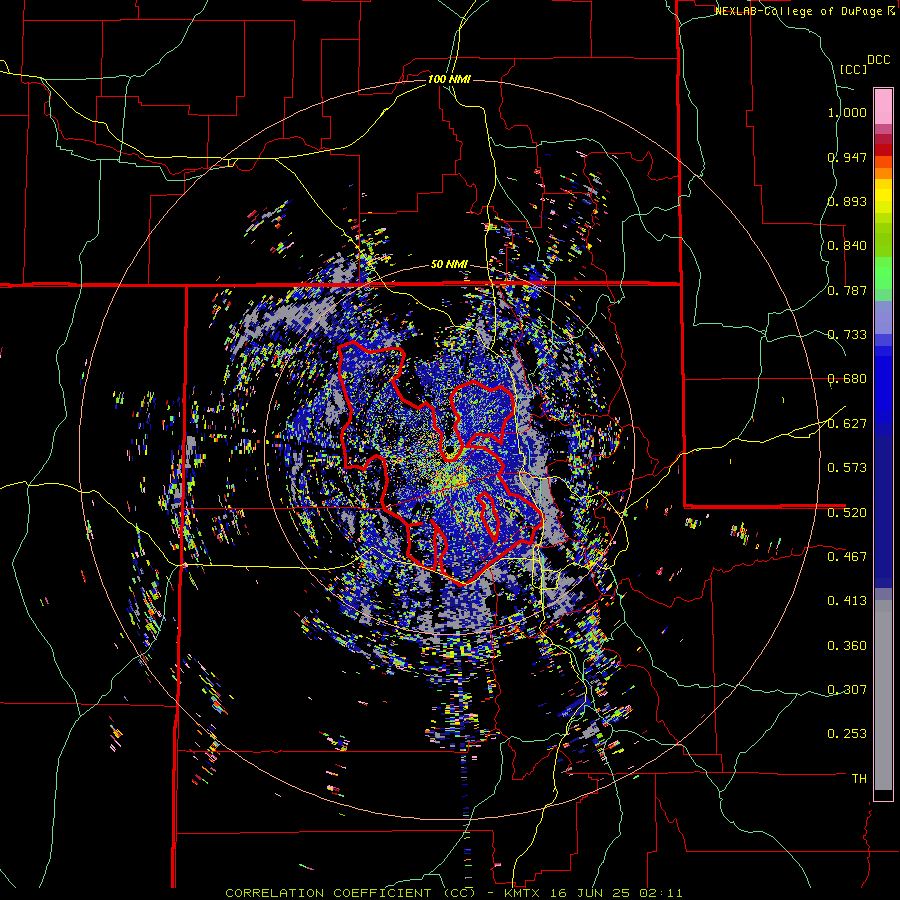Select the 0.627 scale value
Screen dimensions: 900x900
[x=847, y=424]
